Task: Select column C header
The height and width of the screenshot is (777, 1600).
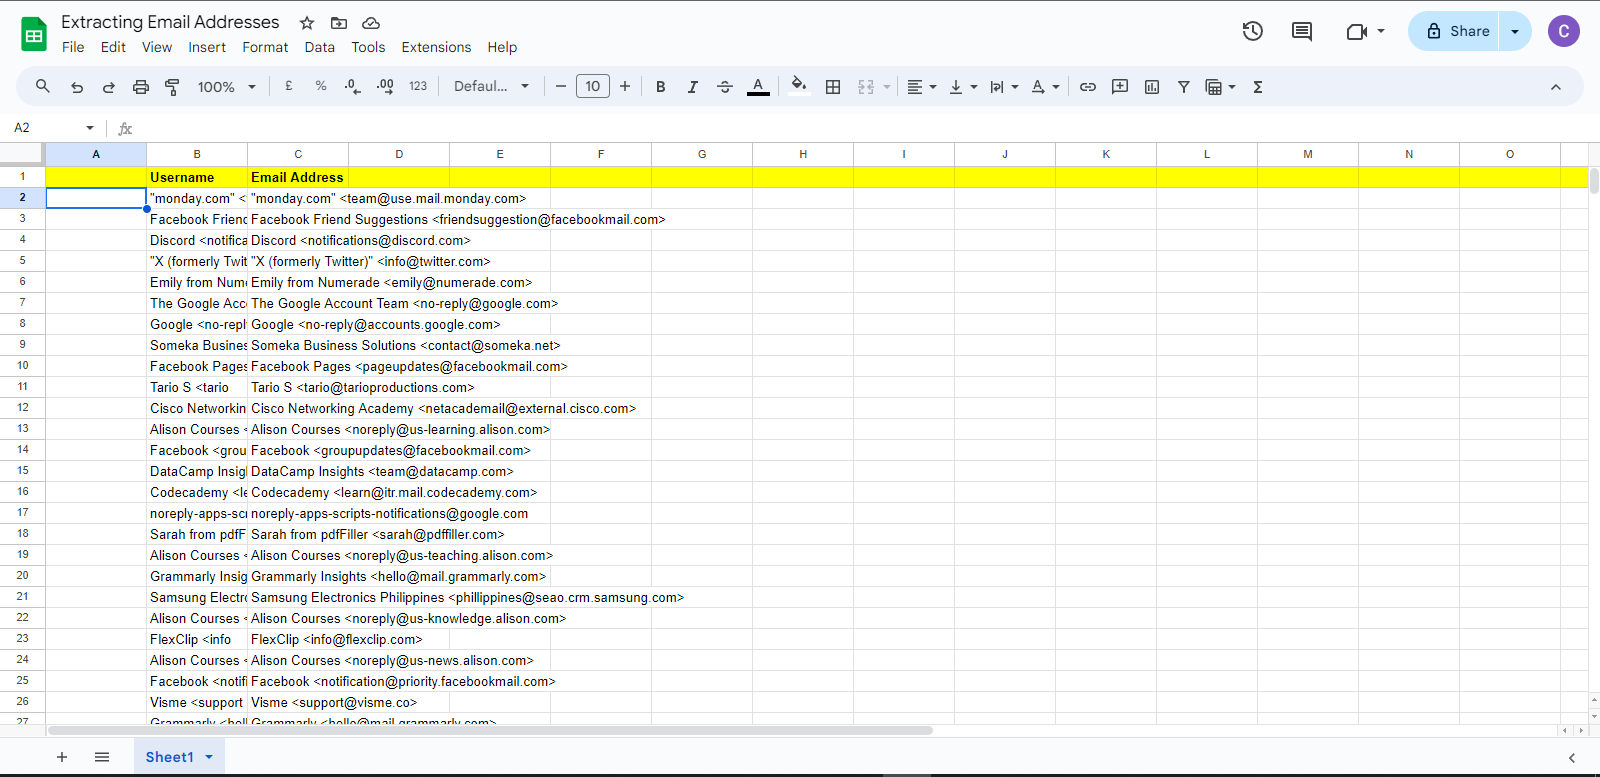Action: click(298, 154)
